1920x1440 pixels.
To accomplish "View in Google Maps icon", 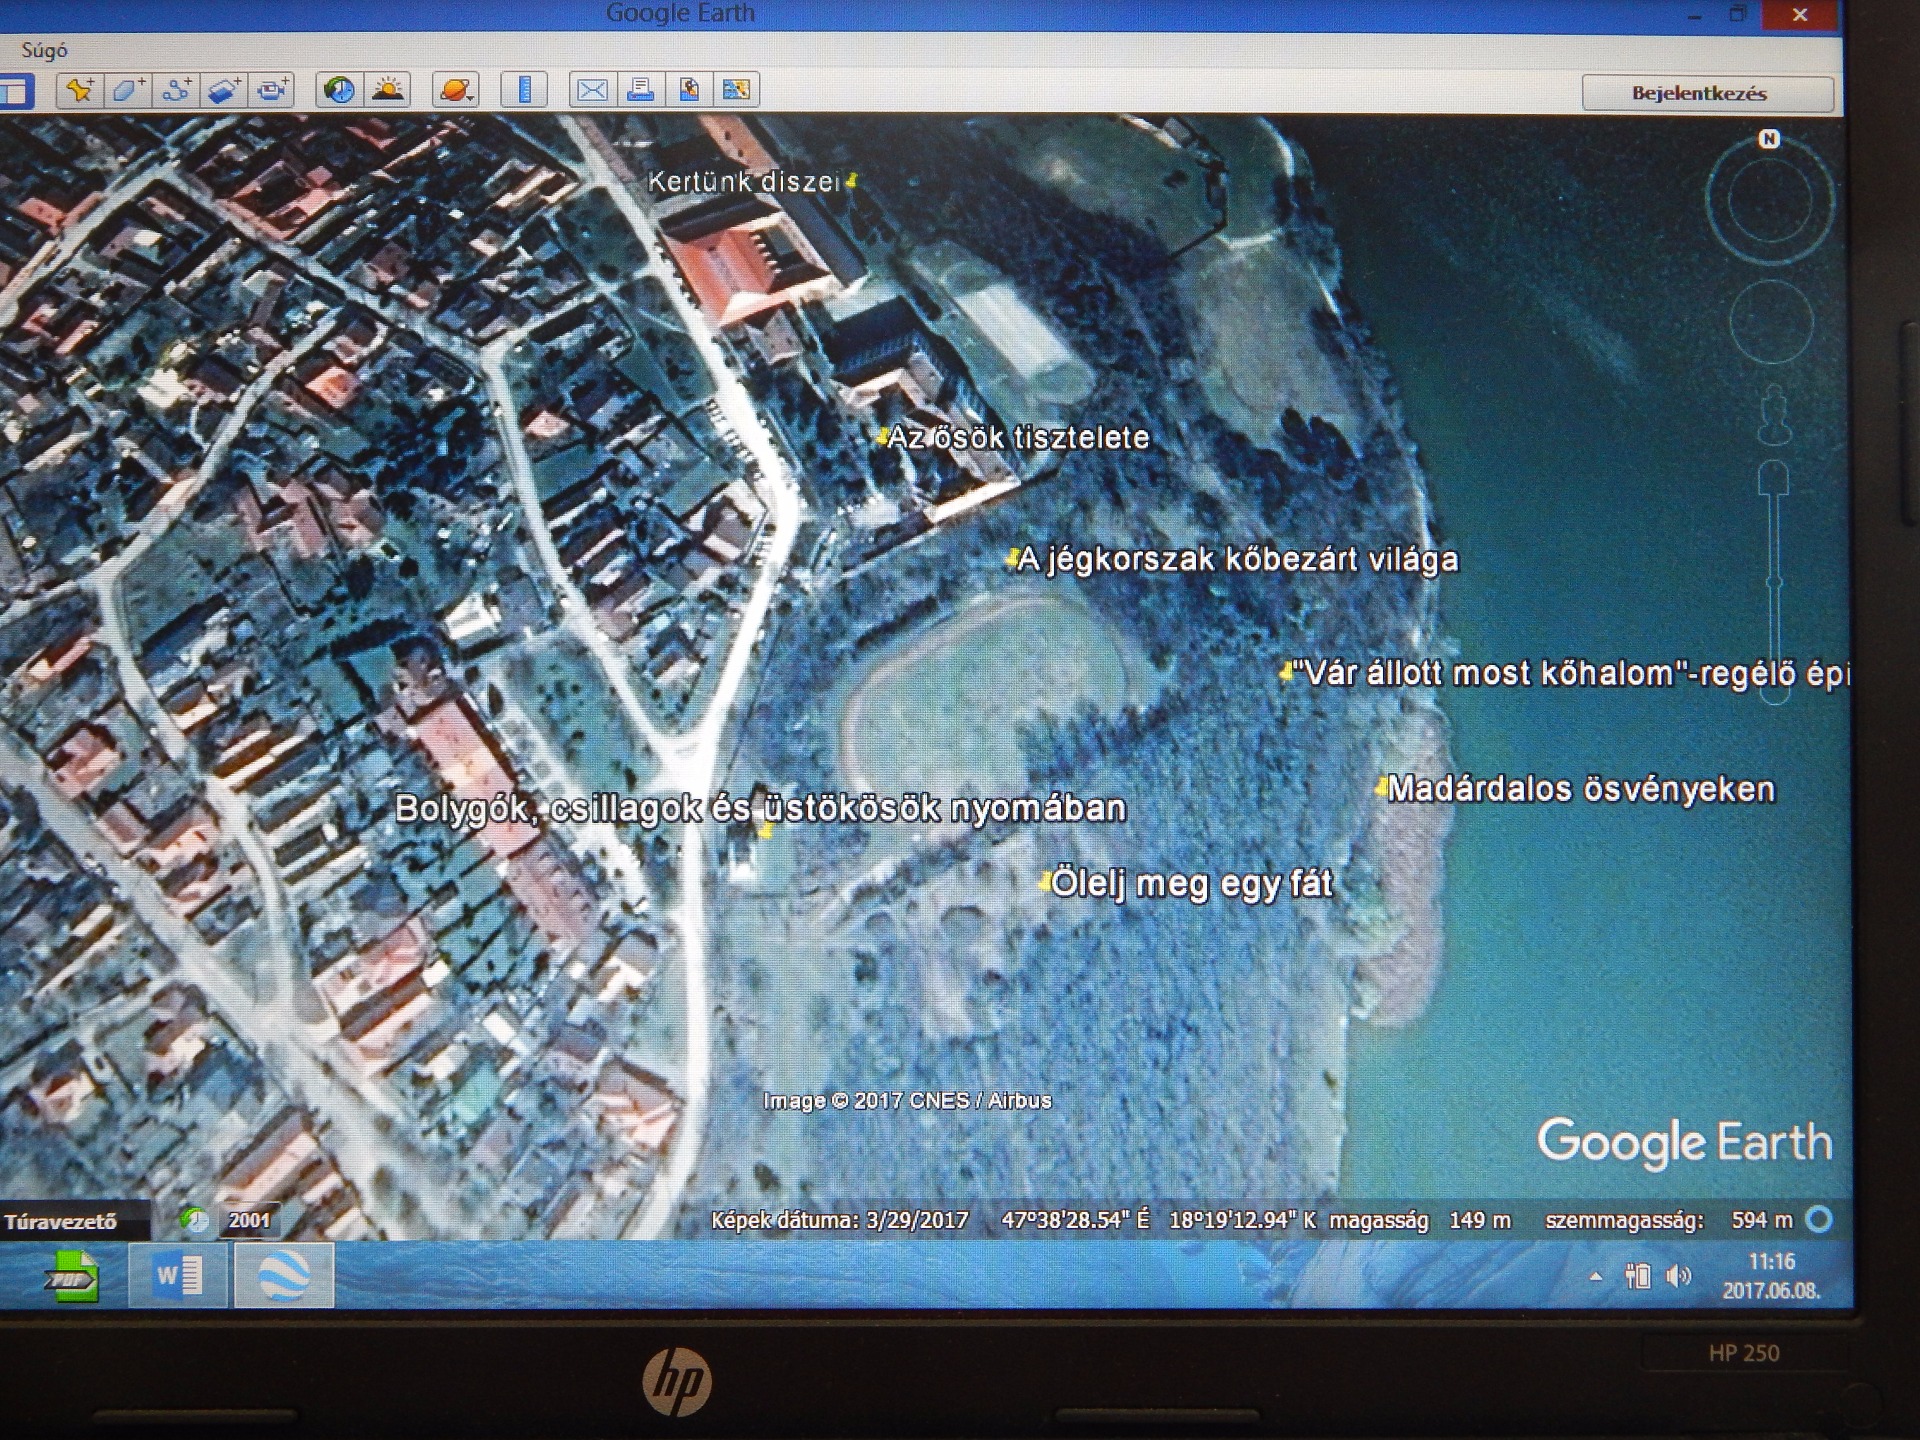I will tap(736, 91).
